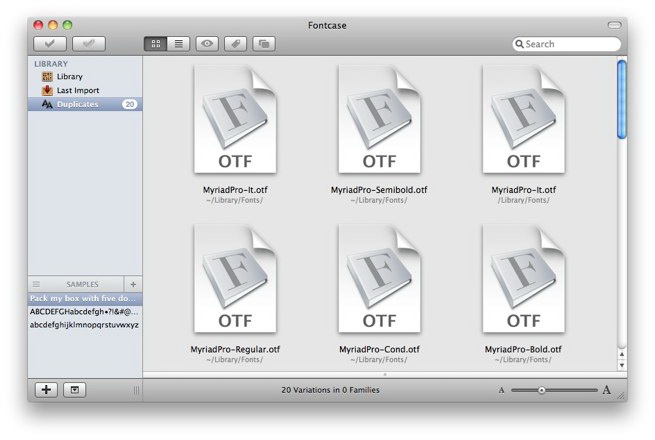
Task: Click the window resize corner grip
Action: [x=622, y=396]
